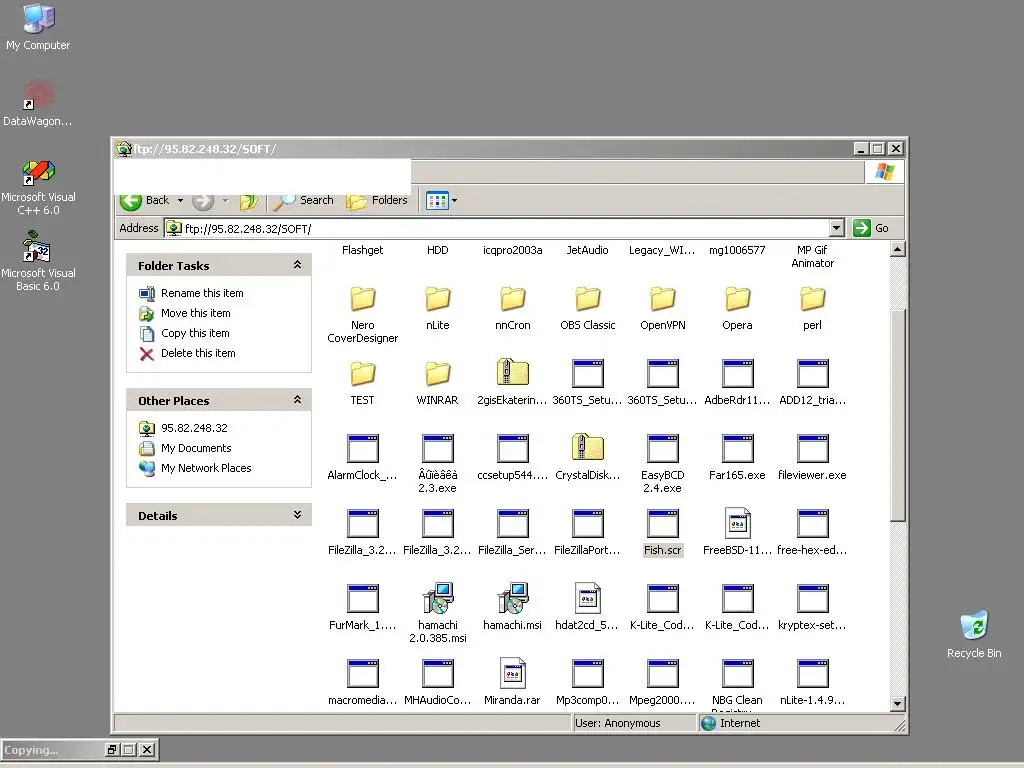
Task: Select the hamachi 2.0.385.msi package
Action: click(x=438, y=614)
